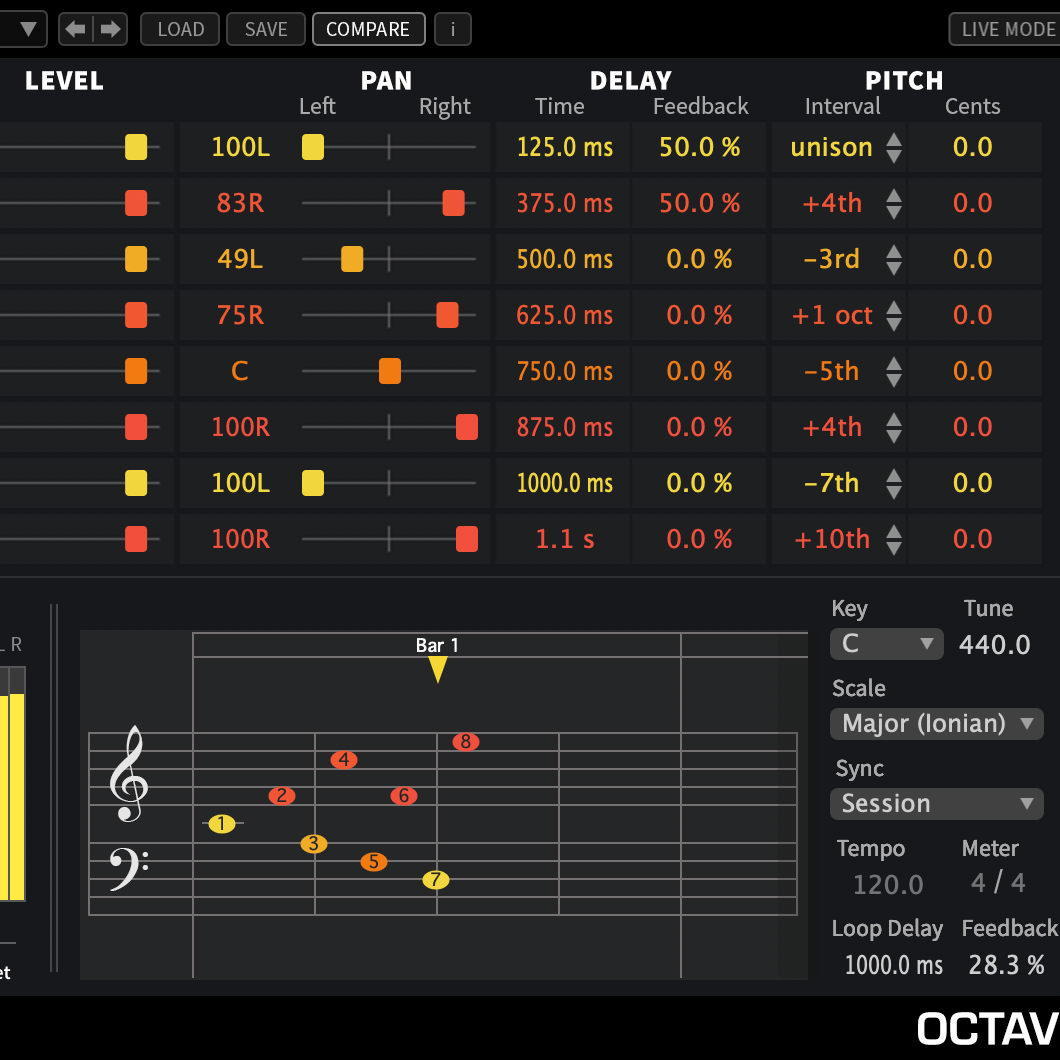This screenshot has width=1060, height=1060.
Task: Enable LIVE MODE
Action: point(1012,29)
